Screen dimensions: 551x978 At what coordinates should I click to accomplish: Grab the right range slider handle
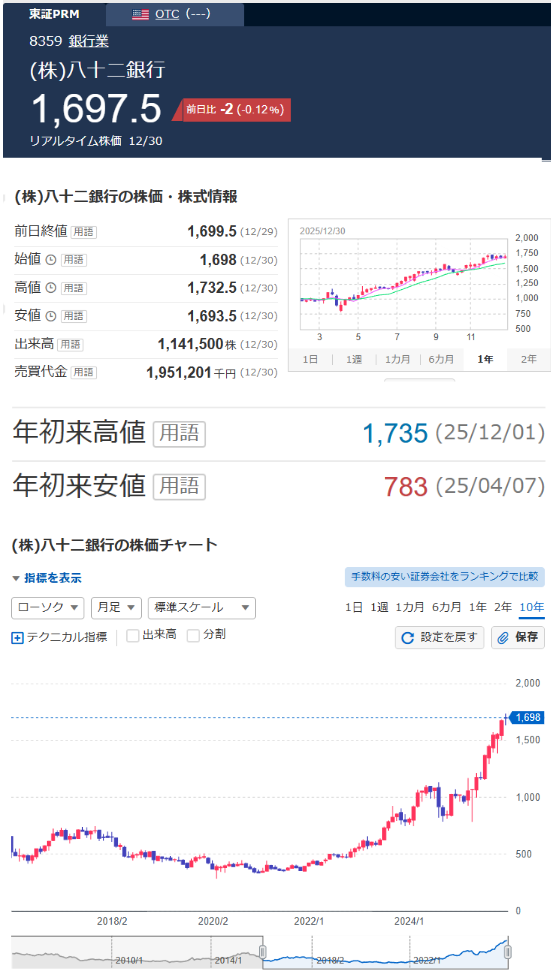pos(508,952)
